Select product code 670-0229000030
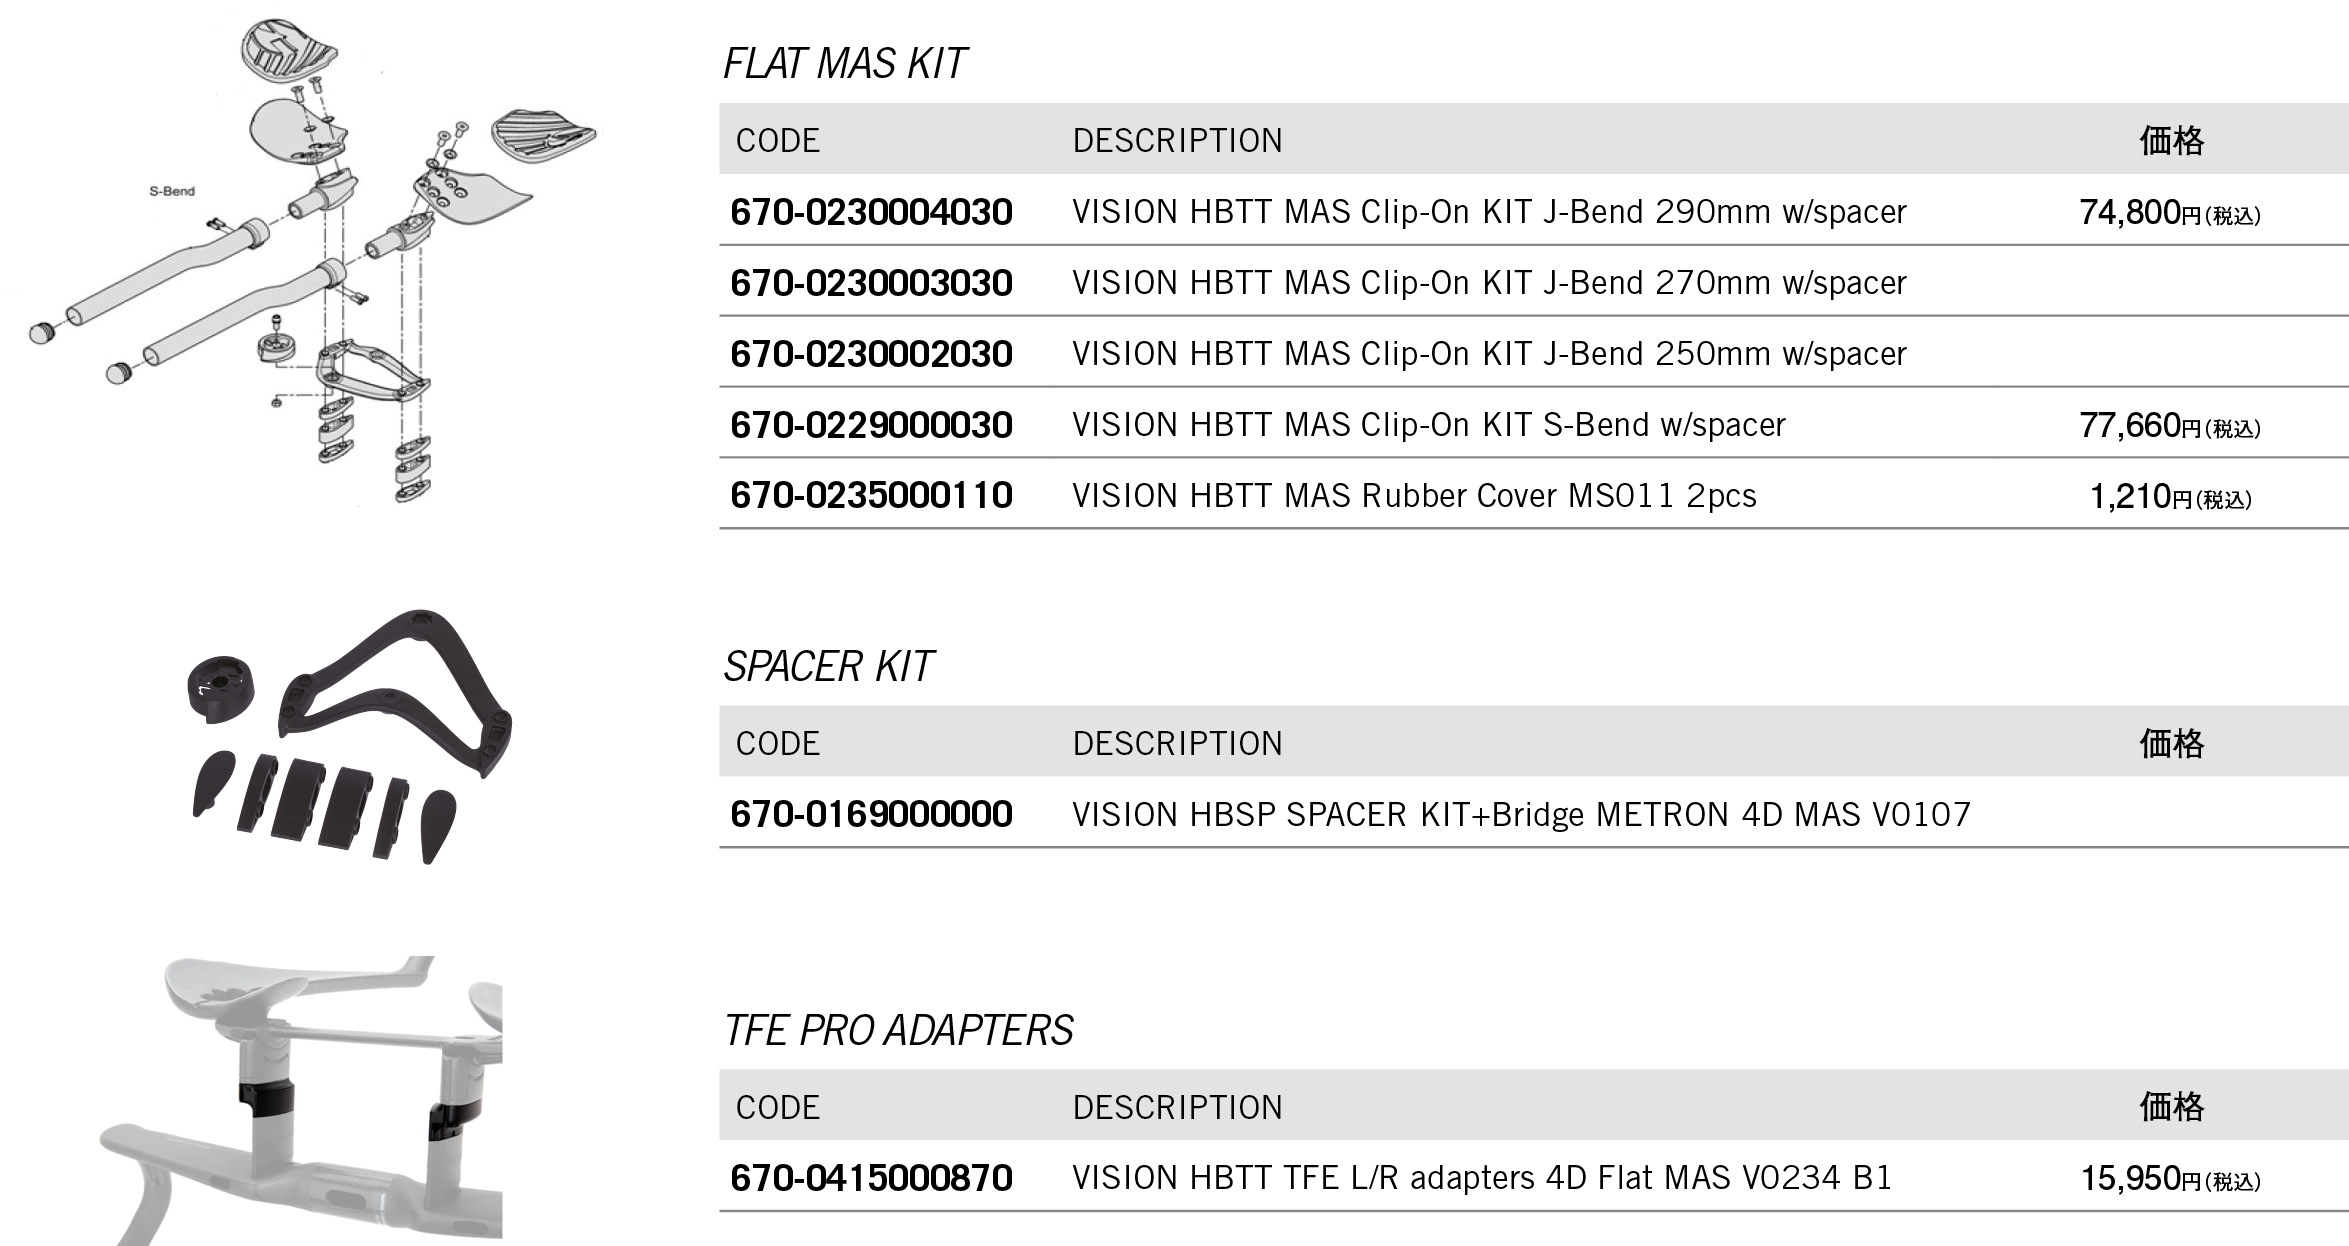 (871, 425)
